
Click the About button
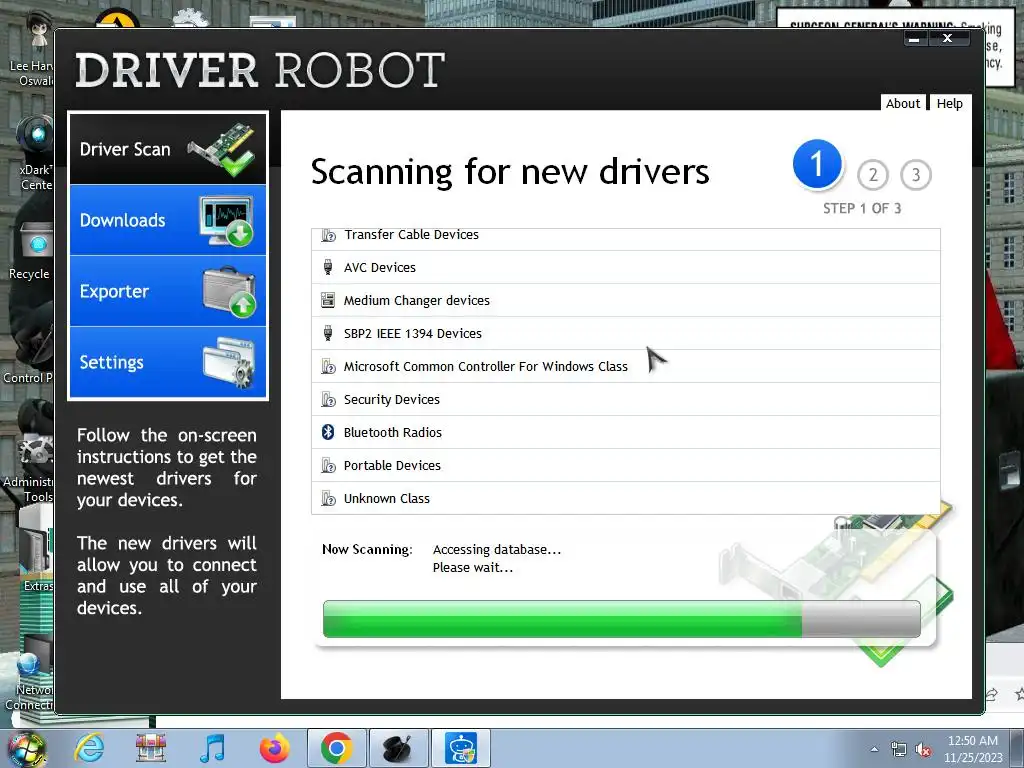pos(903,103)
